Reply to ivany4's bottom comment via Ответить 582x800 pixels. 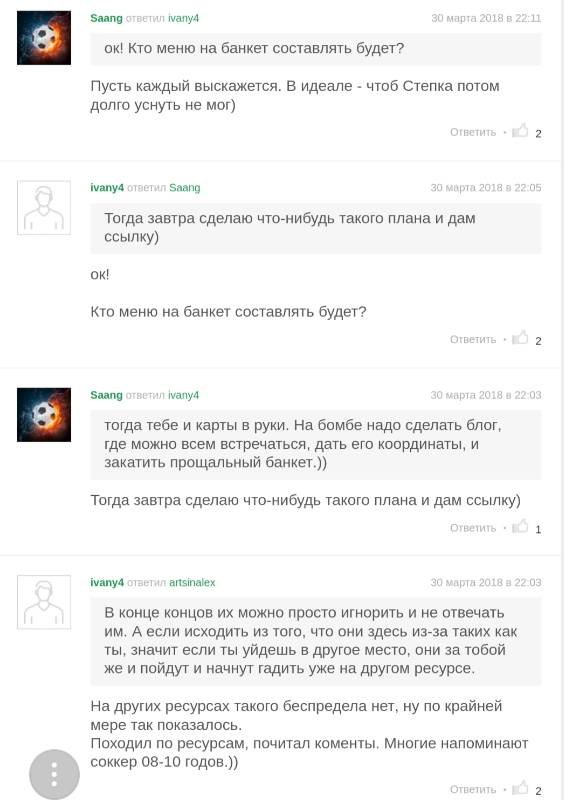click(x=473, y=789)
